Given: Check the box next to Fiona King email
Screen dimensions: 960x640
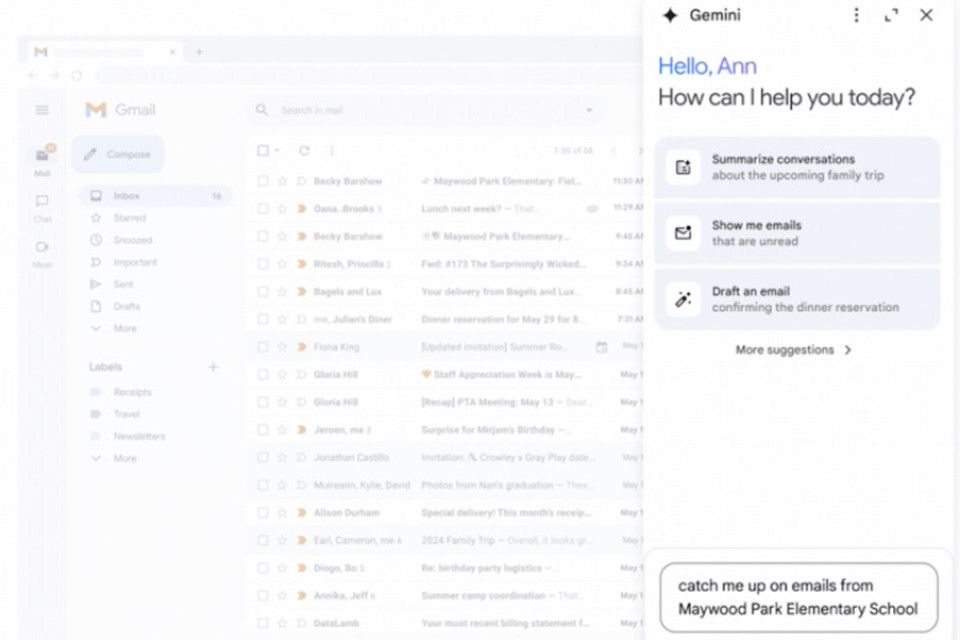Looking at the screenshot, I should [263, 347].
